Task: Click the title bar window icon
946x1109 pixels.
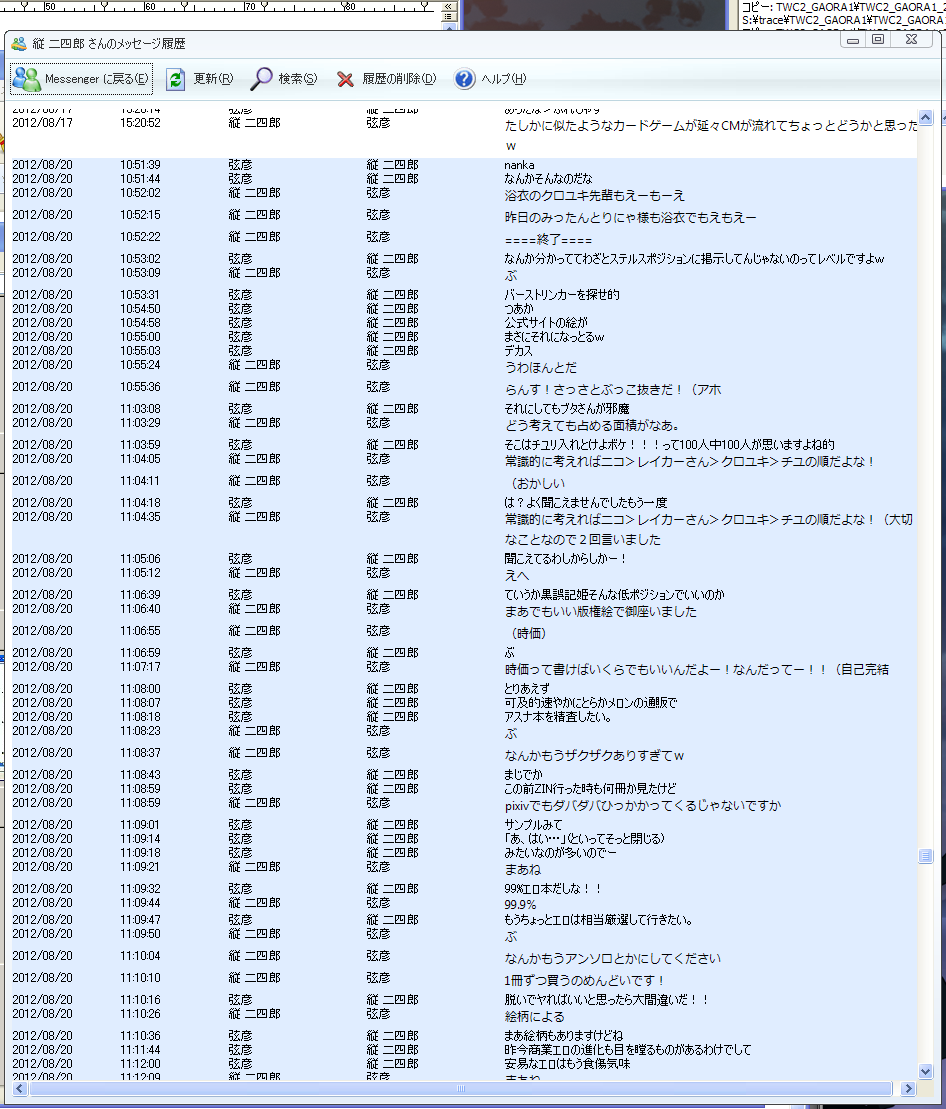Action: pos(19,44)
